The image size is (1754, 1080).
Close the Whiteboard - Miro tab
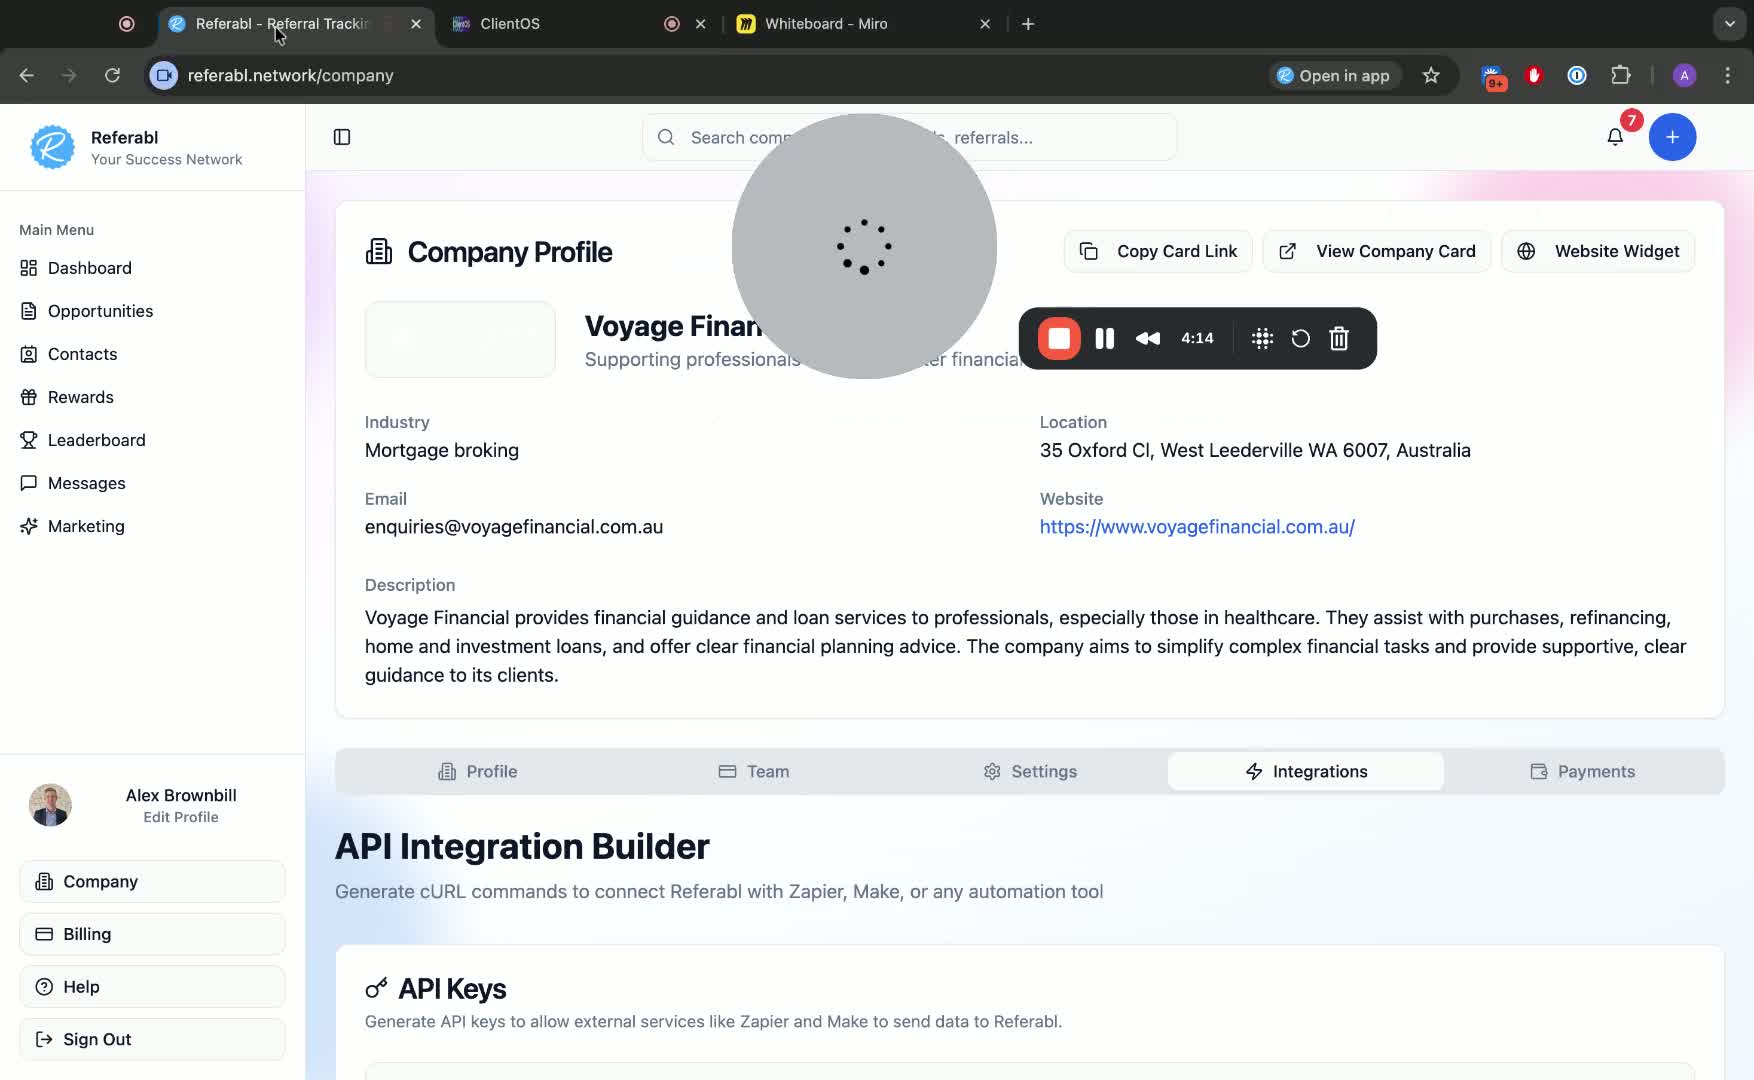coord(985,24)
